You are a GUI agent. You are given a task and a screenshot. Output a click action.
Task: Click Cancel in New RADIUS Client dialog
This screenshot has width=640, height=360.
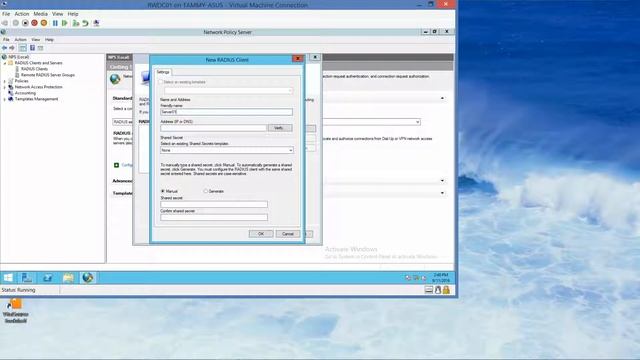pos(288,234)
